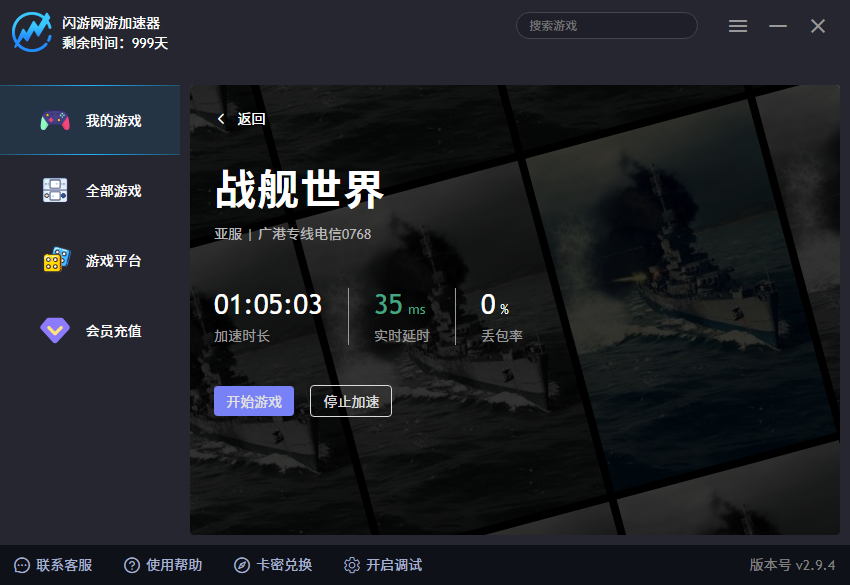Open the hamburger menu icon
Image resolution: width=850 pixels, height=585 pixels.
[738, 26]
